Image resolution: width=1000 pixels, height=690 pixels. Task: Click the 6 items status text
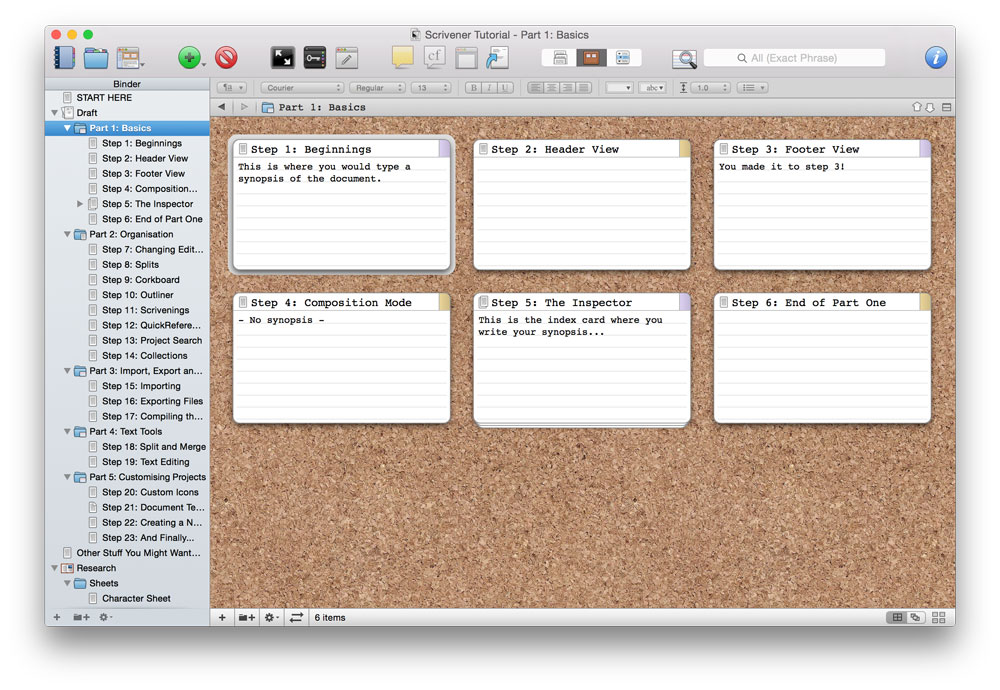click(330, 618)
